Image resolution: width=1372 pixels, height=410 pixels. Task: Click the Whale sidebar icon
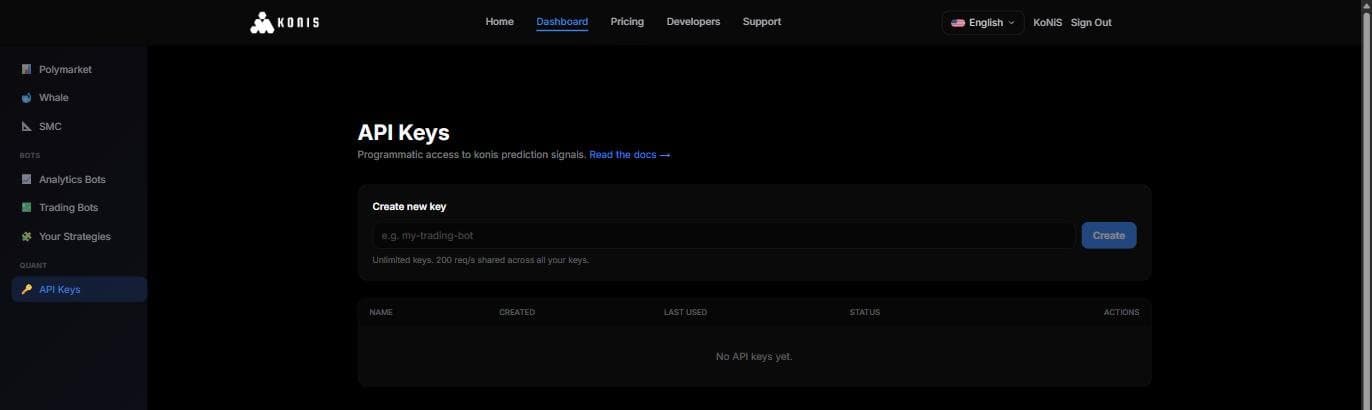pos(27,98)
